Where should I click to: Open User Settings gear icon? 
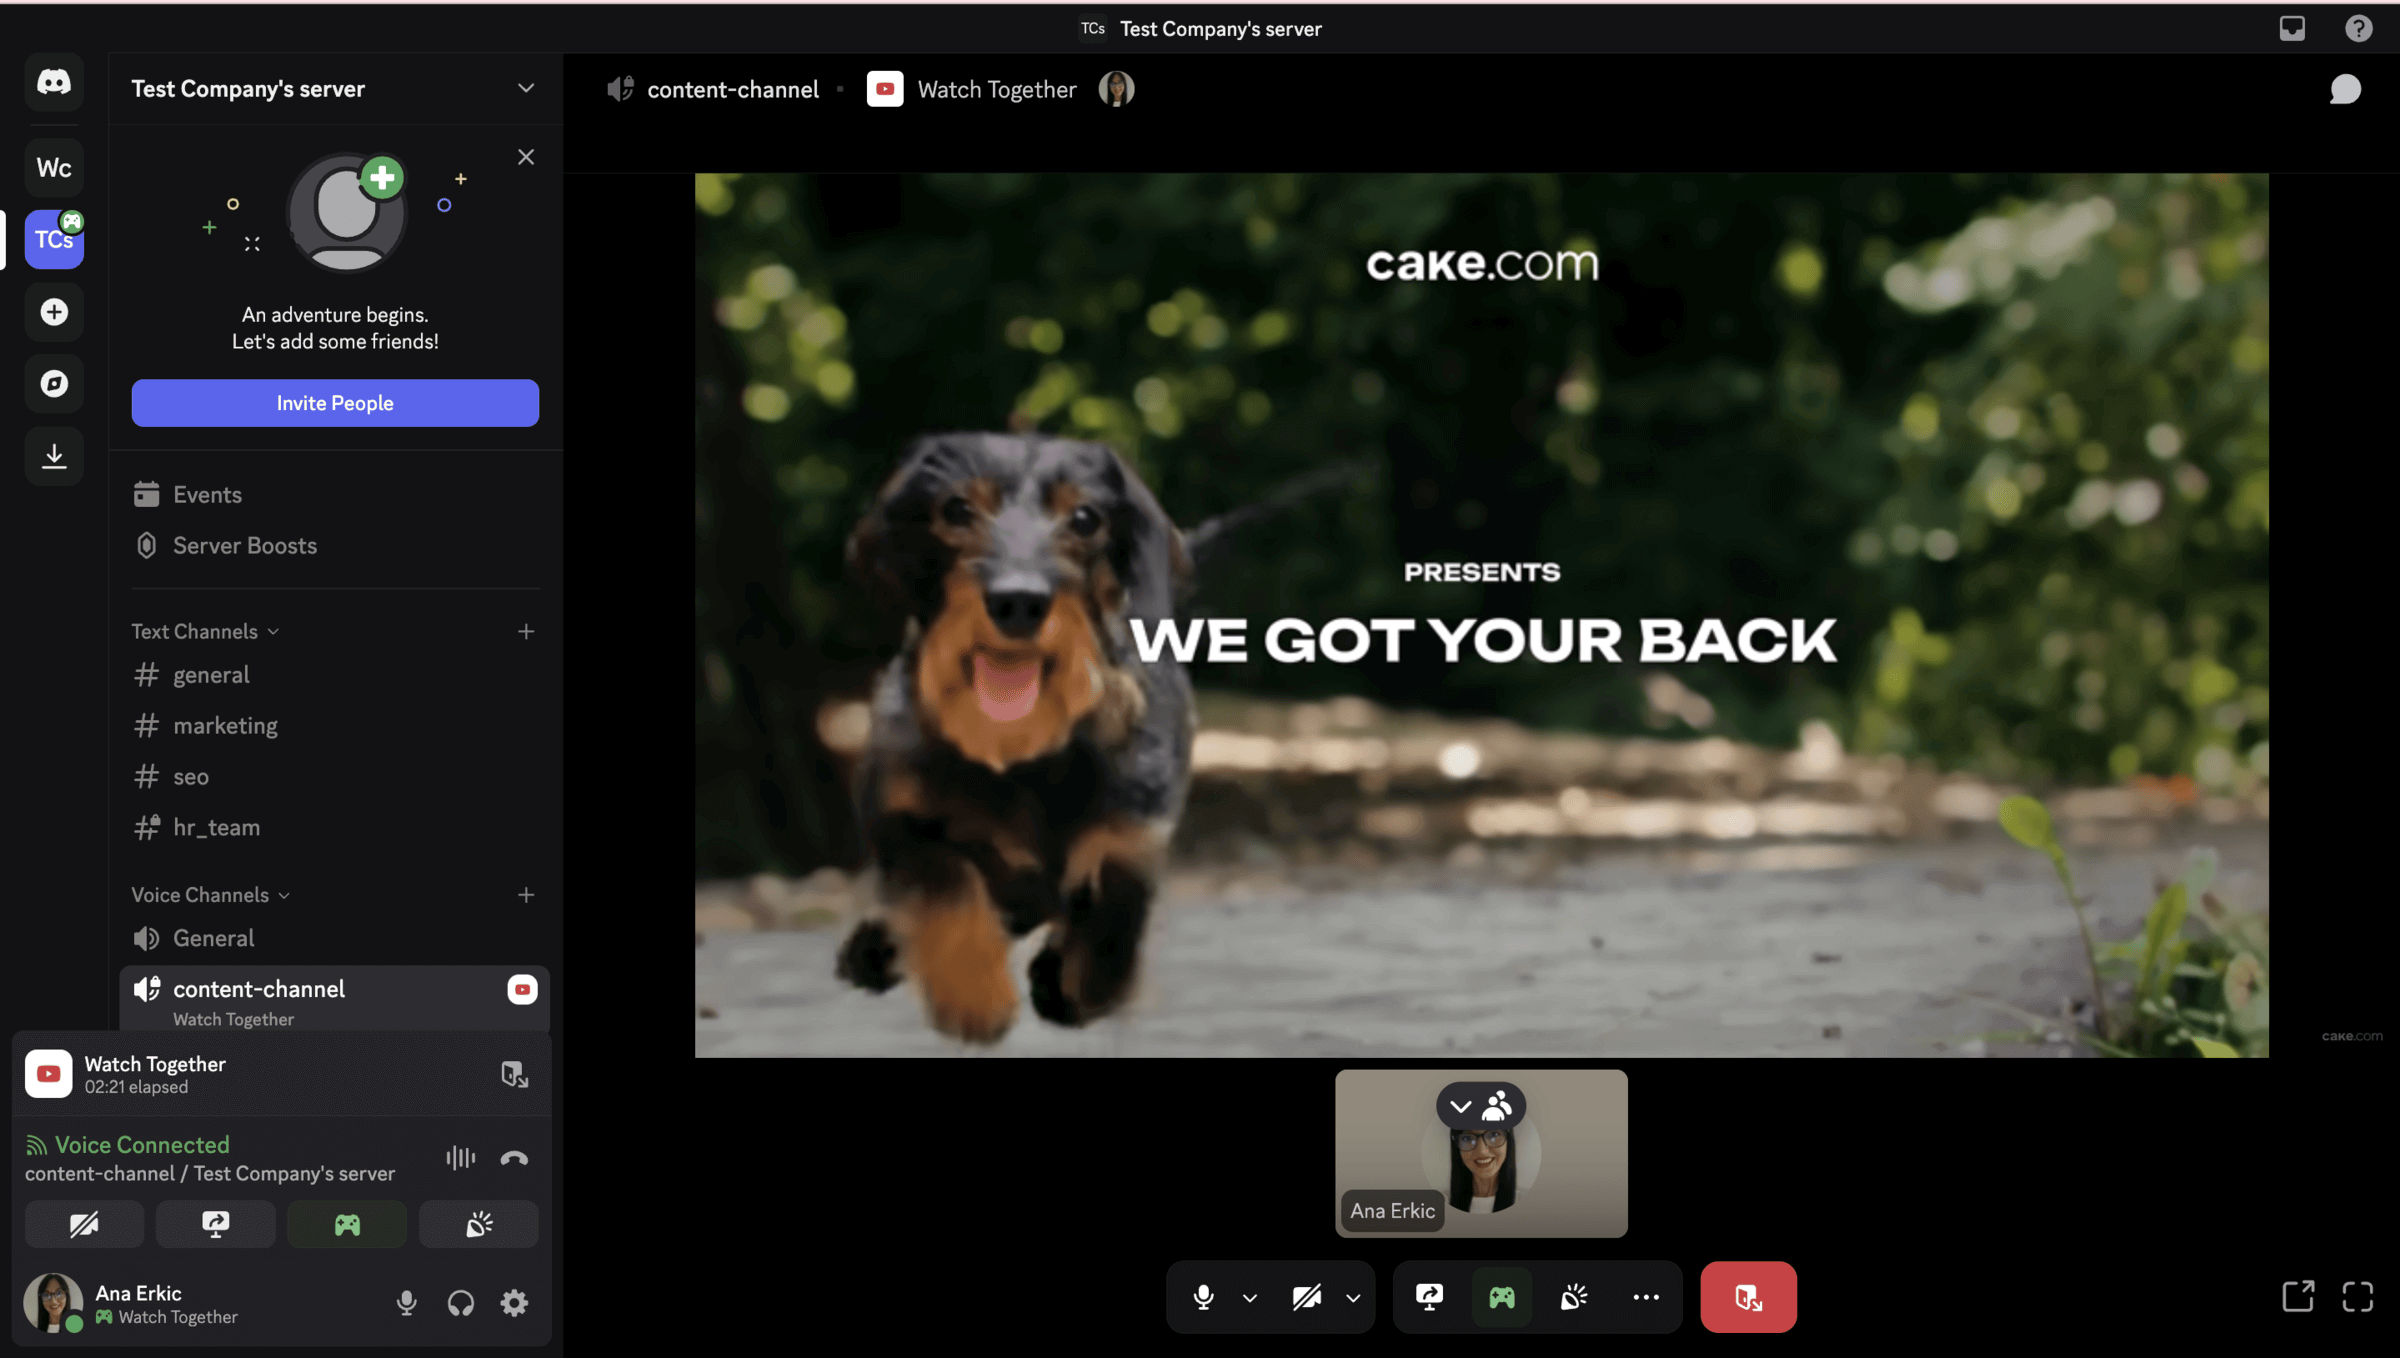(x=514, y=1302)
